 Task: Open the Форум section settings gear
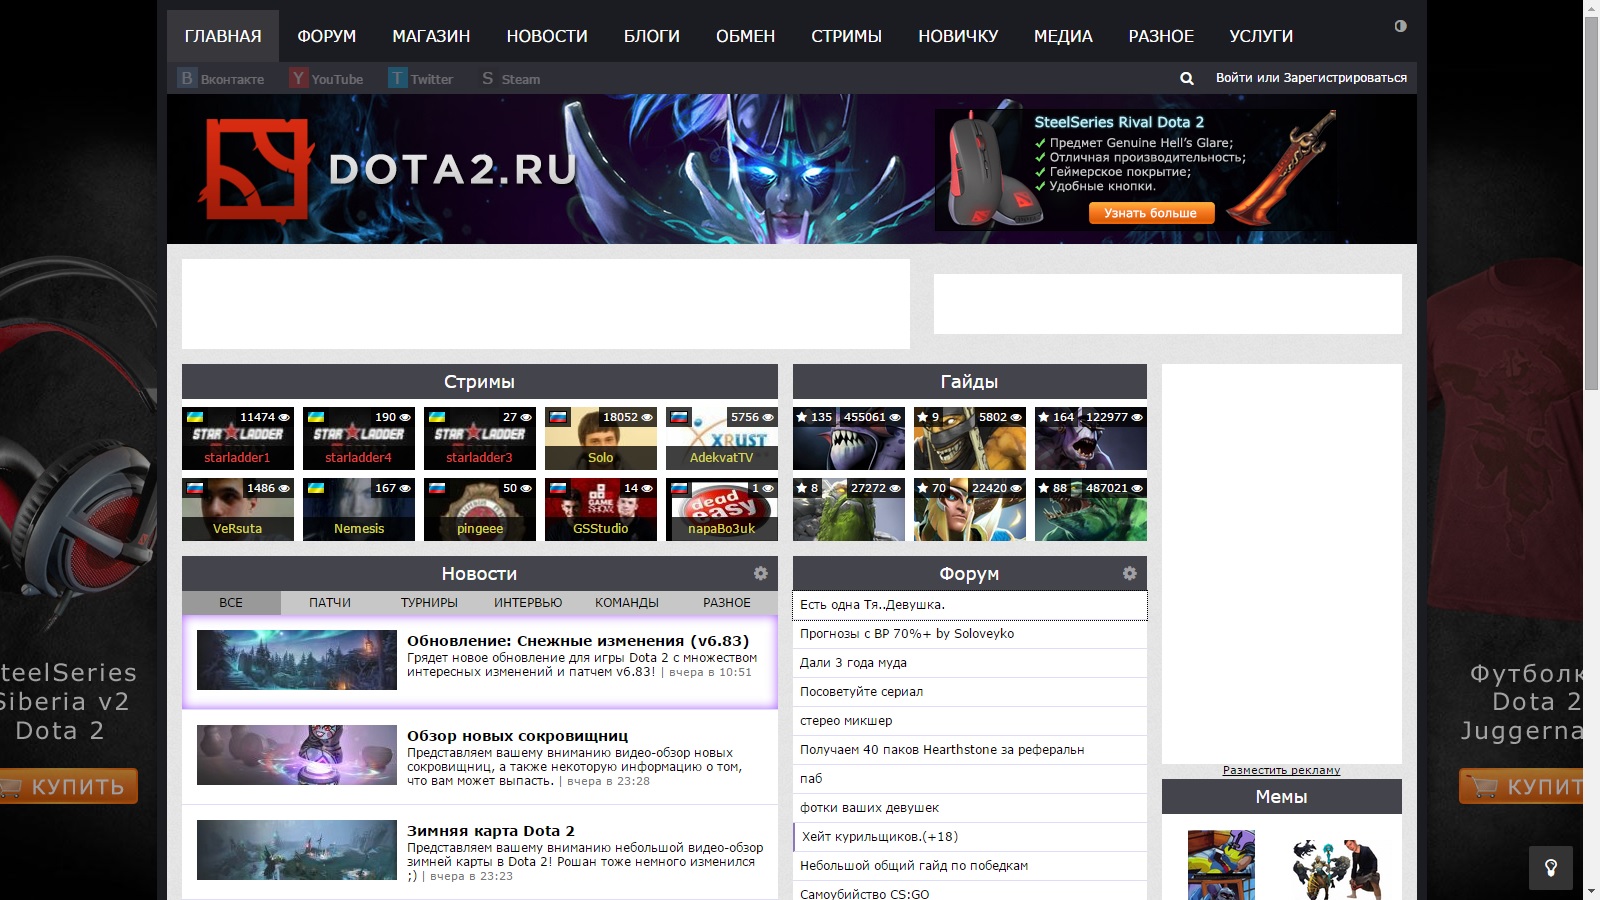tap(1130, 573)
